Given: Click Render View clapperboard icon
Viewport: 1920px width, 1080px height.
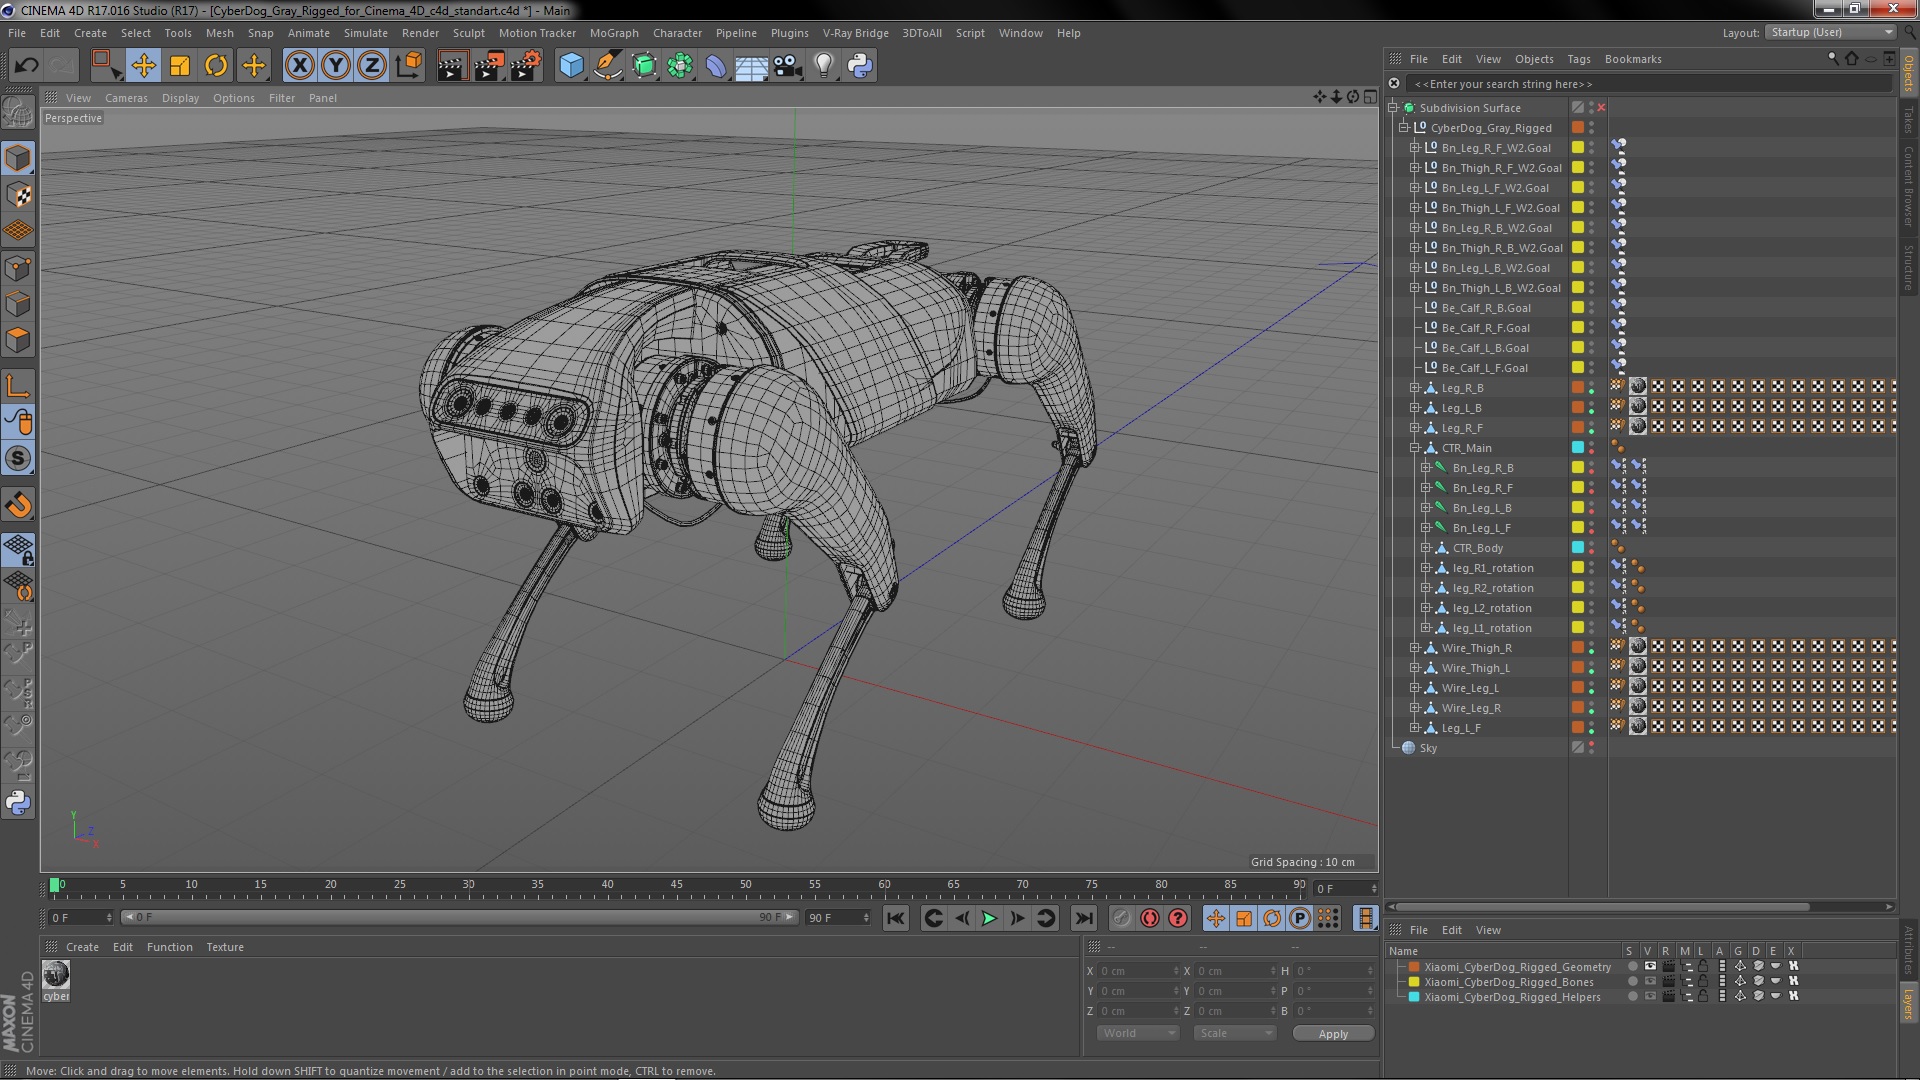Looking at the screenshot, I should [452, 66].
